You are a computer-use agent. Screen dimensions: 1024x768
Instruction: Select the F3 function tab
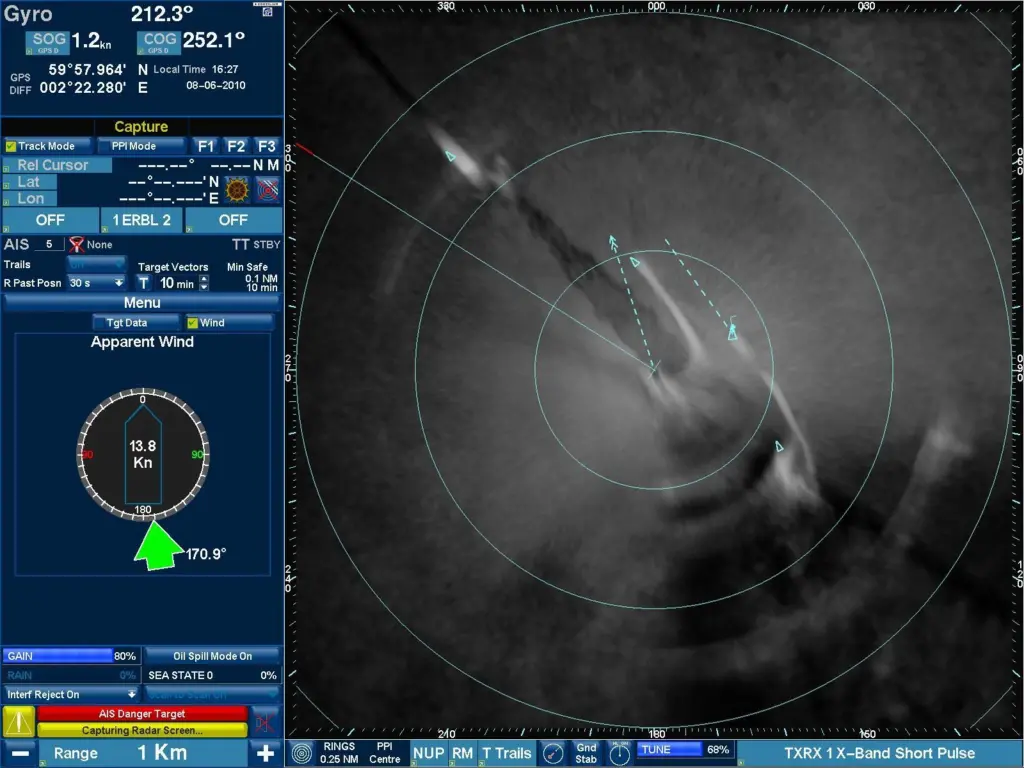pos(266,146)
